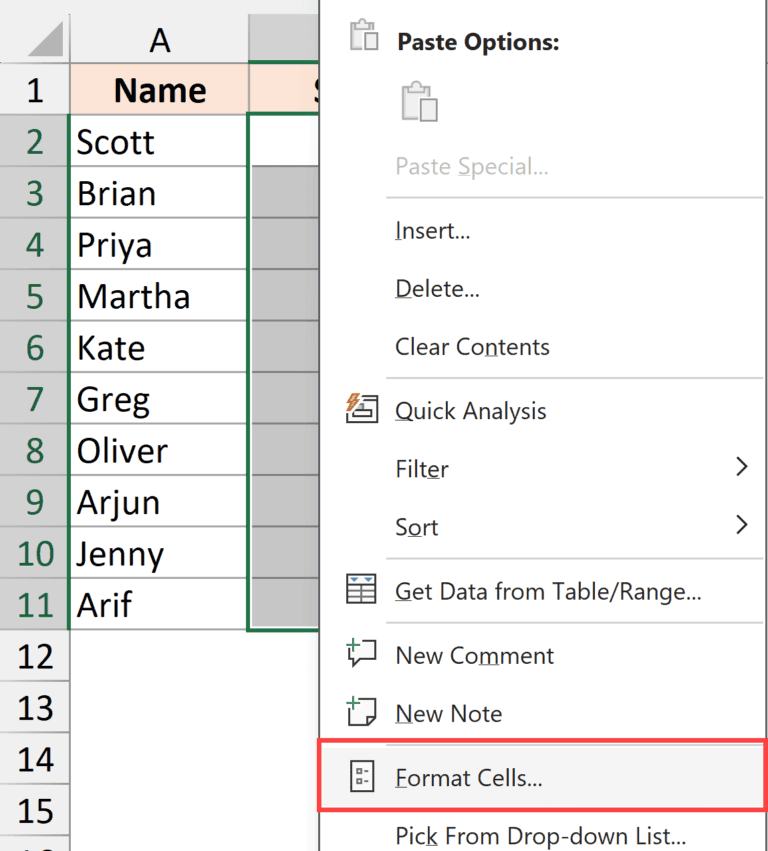This screenshot has height=851, width=768.
Task: Click the small clipboard icon beside Paste Options
Action: pos(364,33)
